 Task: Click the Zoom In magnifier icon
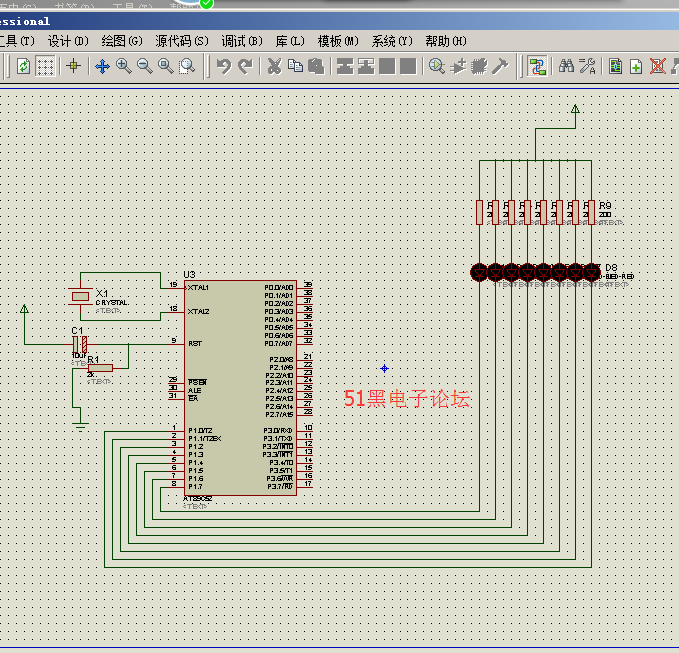(x=123, y=66)
